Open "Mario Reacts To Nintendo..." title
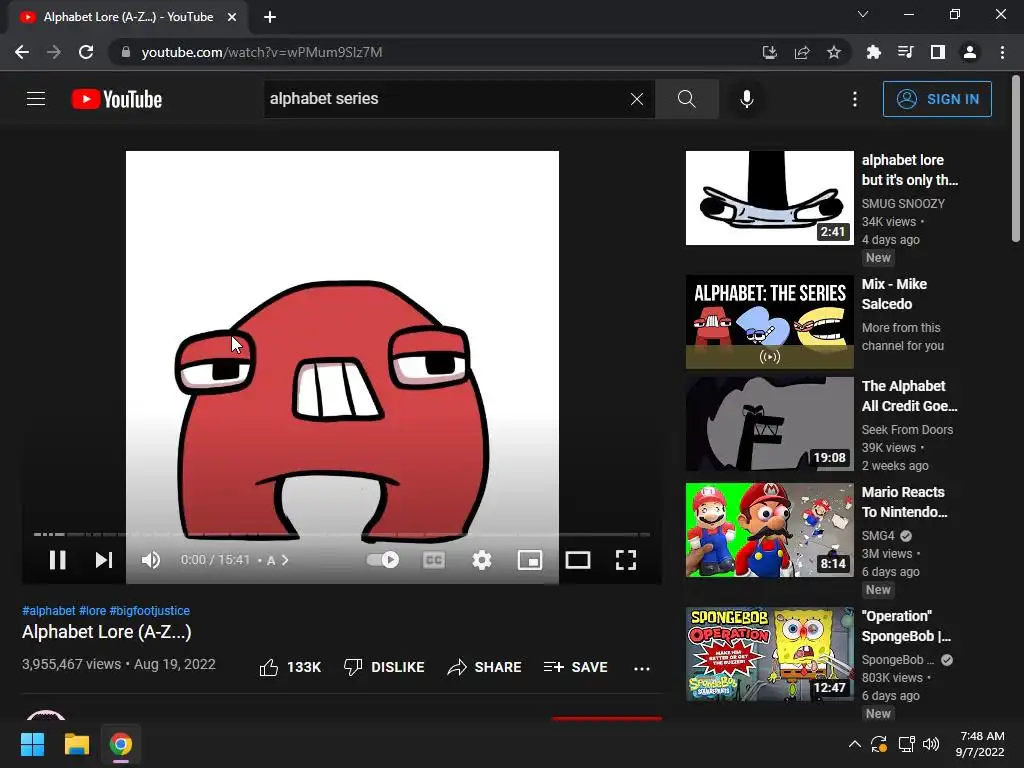This screenshot has width=1024, height=768. 904,502
